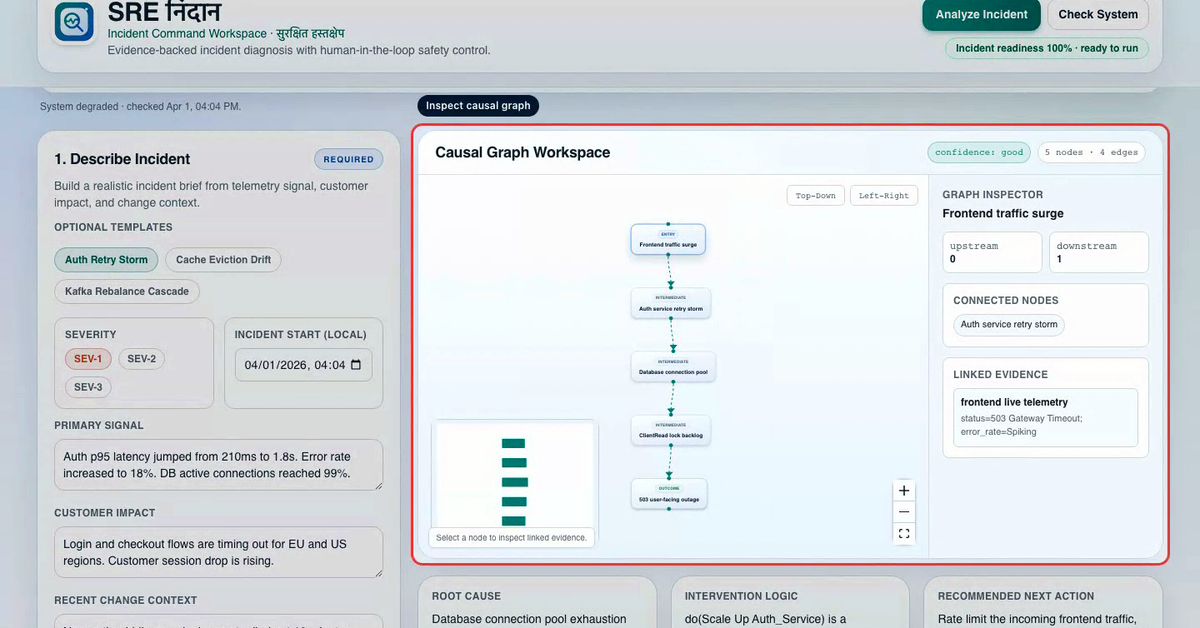The image size is (1200, 628).
Task: Open Inspect causal graph pill
Action: pos(478,105)
